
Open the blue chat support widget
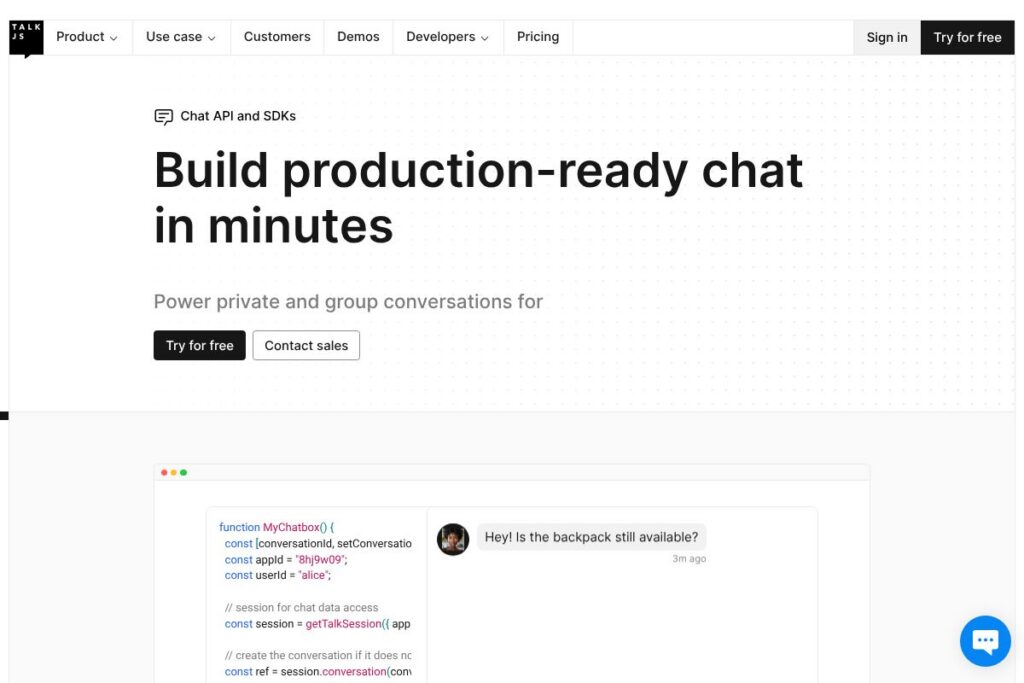[x=985, y=641]
